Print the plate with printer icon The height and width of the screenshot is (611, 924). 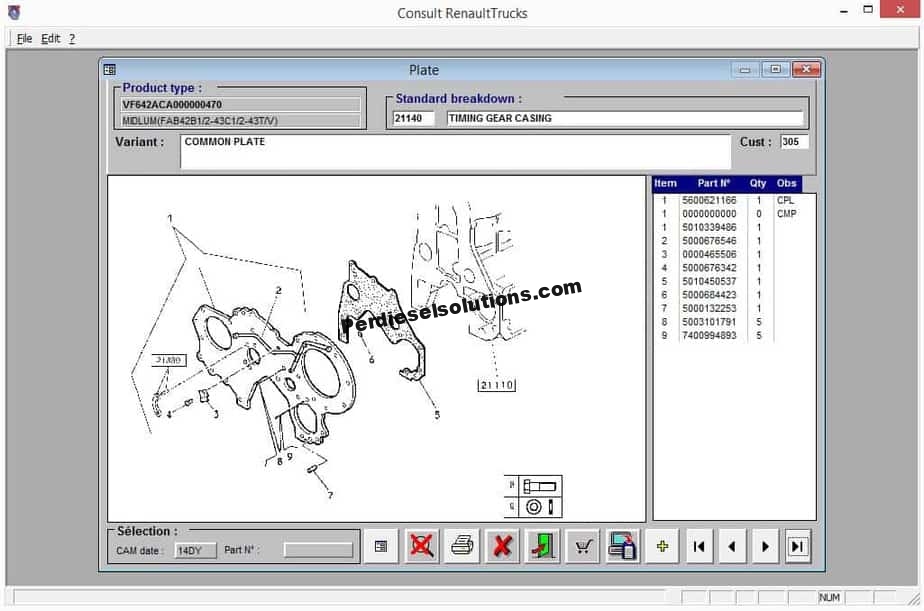tap(462, 546)
